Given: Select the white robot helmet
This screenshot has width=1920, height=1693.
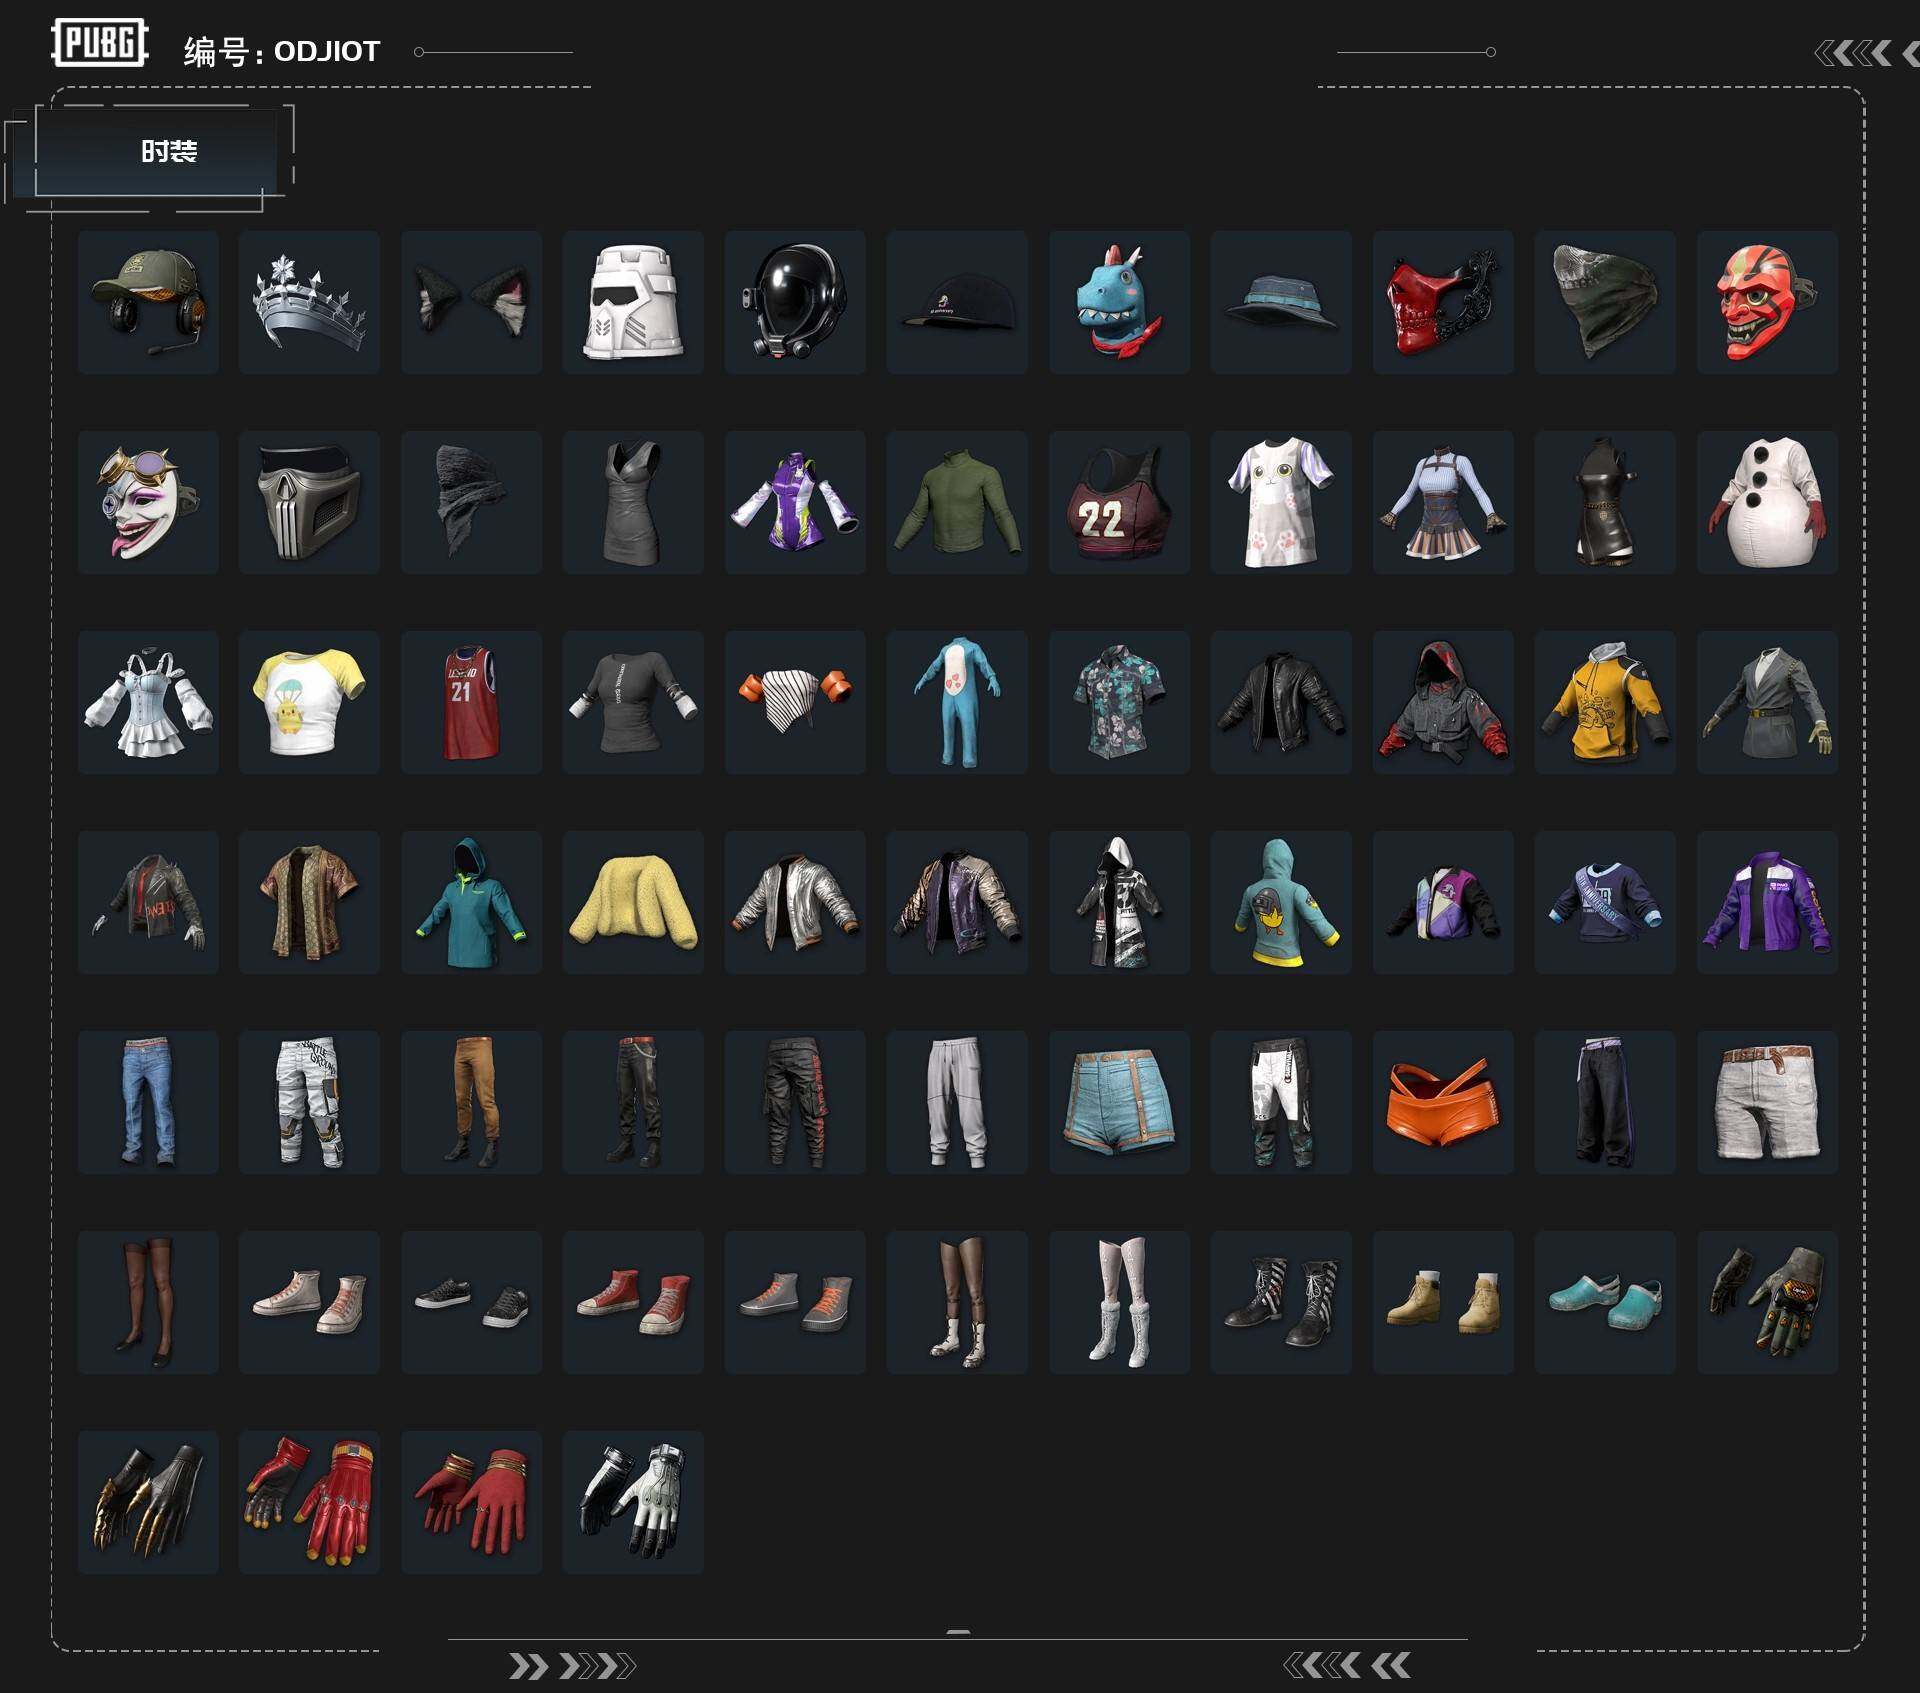Looking at the screenshot, I should 633,303.
